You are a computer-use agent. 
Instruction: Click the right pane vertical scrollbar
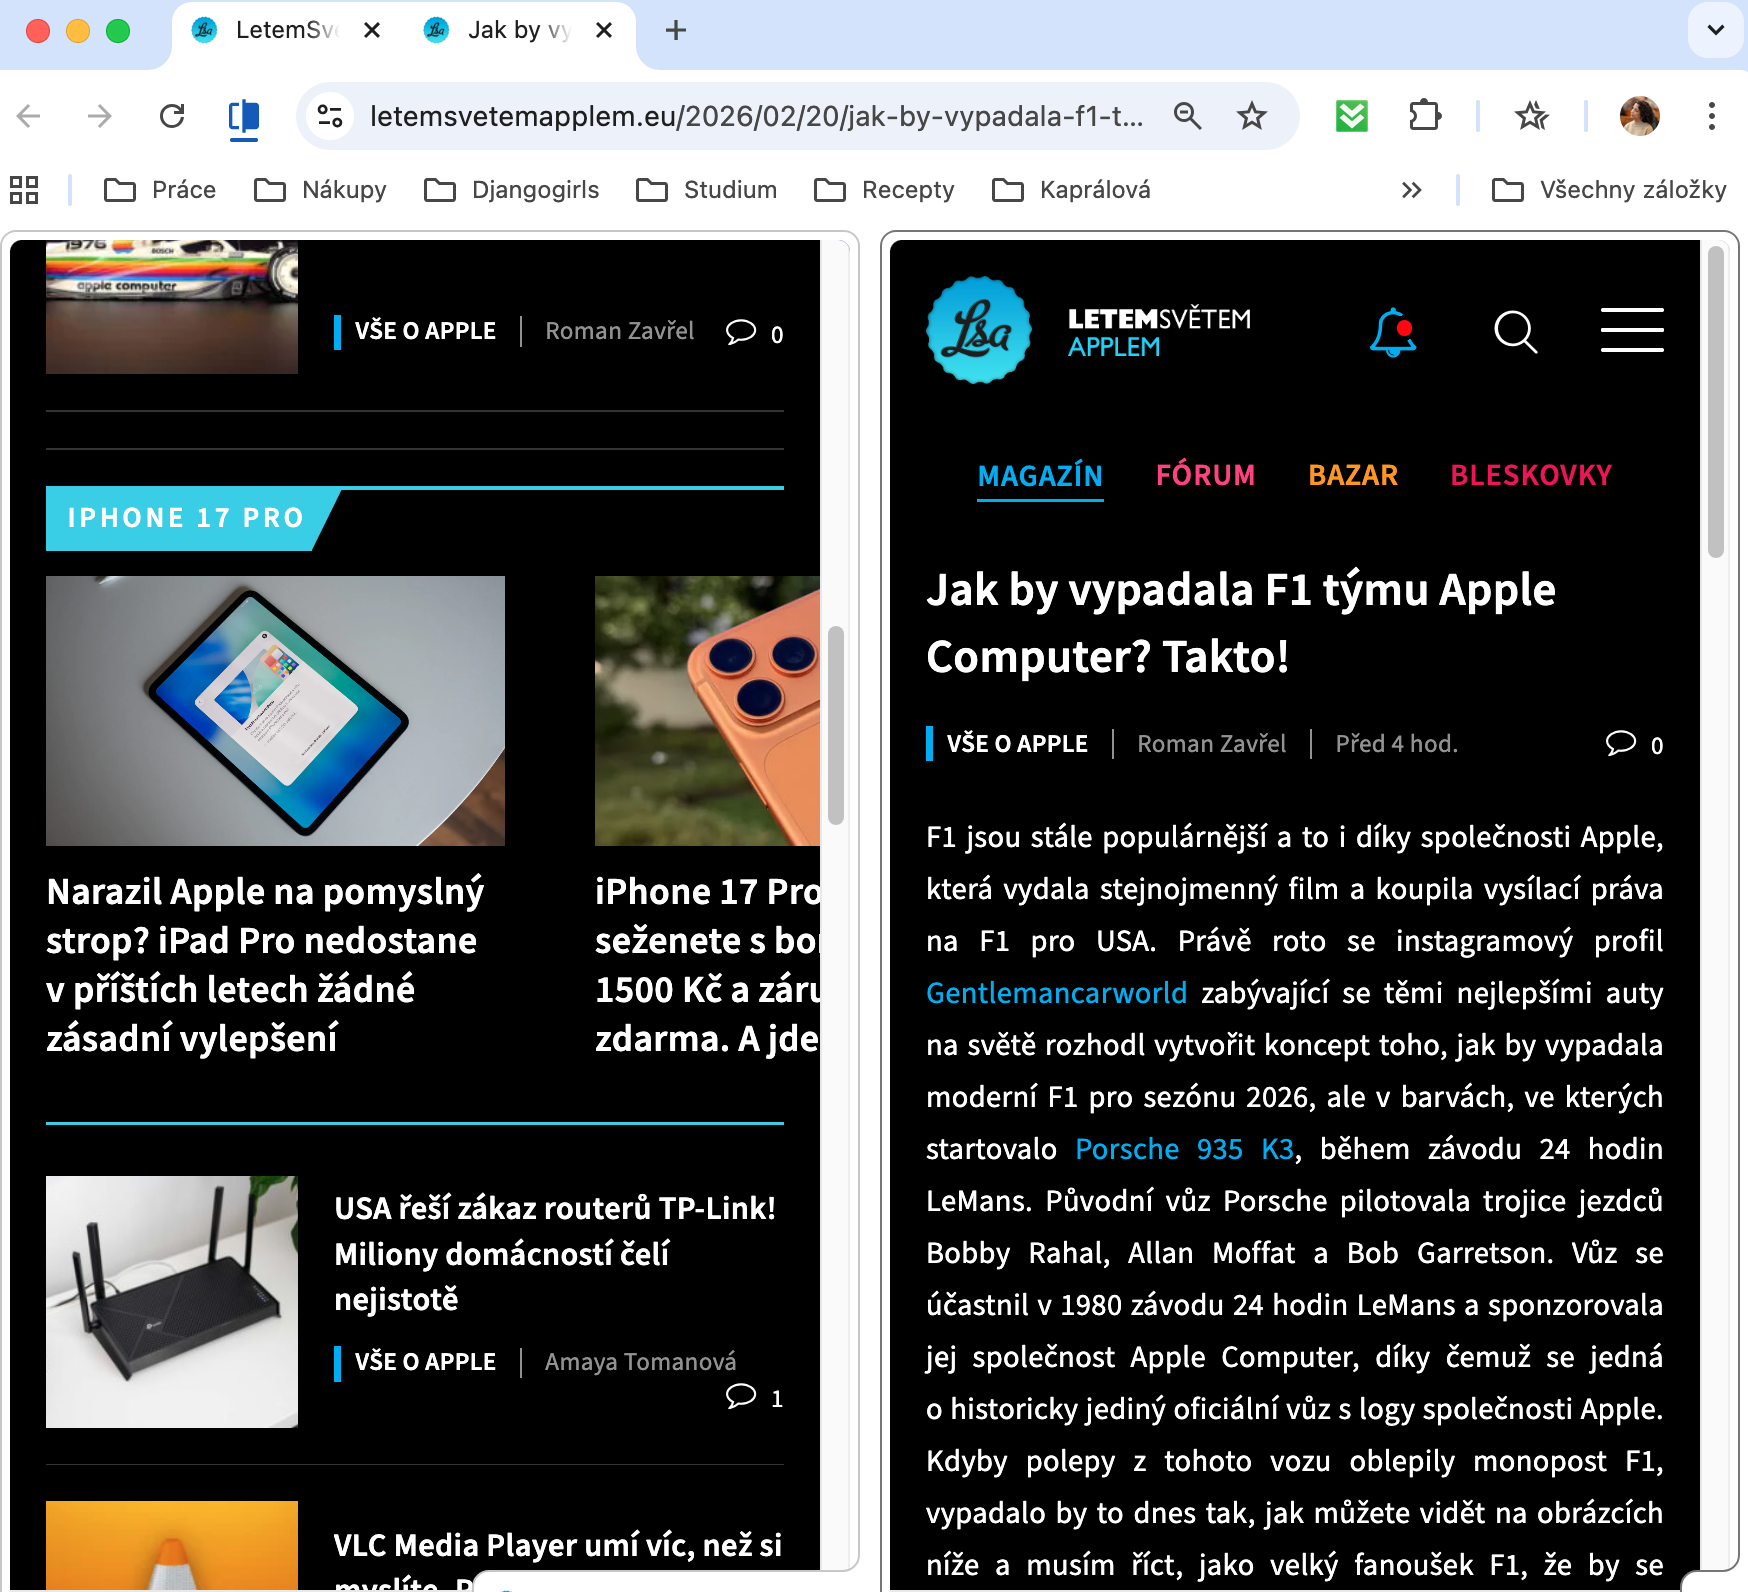tap(1716, 402)
